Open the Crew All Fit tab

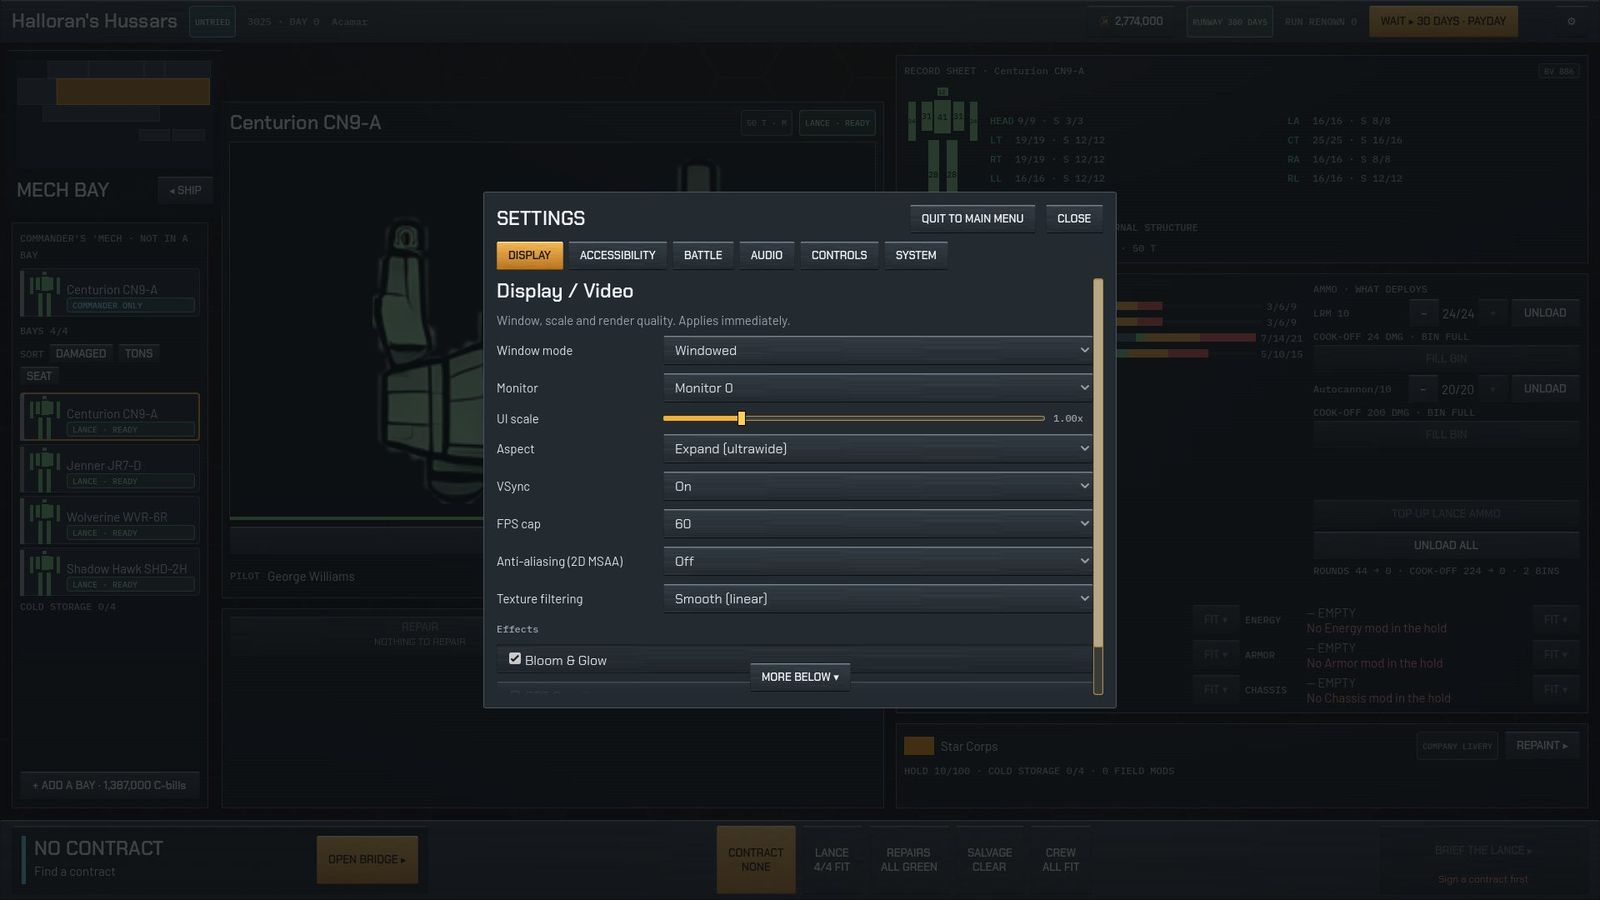pos(1060,860)
